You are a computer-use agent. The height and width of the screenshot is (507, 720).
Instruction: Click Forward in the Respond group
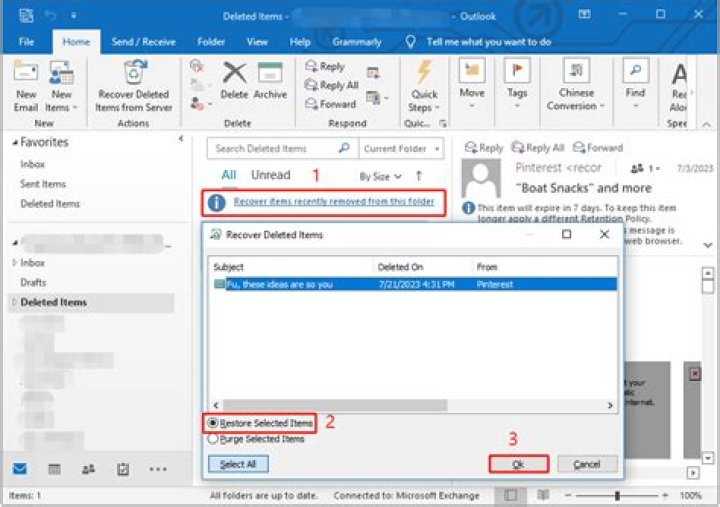pos(331,104)
